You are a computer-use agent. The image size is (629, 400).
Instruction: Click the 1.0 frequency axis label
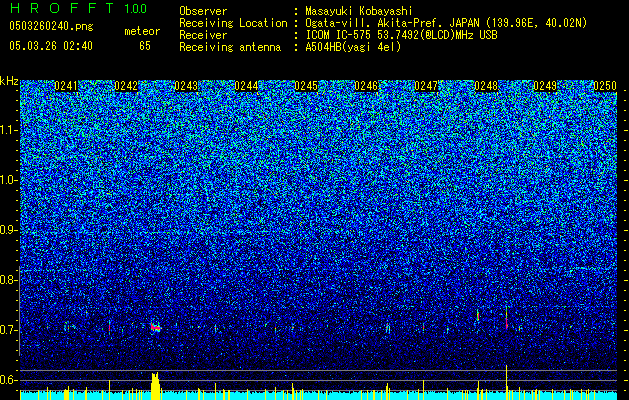click(9, 180)
